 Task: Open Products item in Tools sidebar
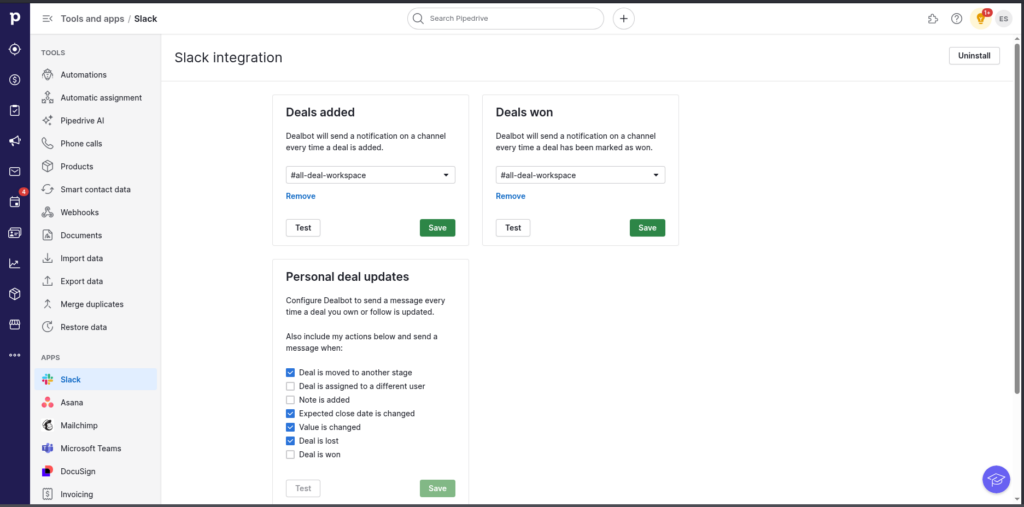tap(95, 167)
